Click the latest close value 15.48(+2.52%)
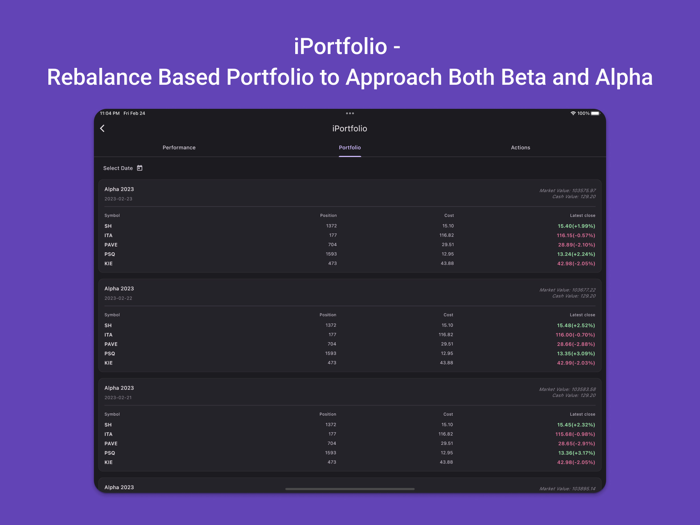 point(576,325)
